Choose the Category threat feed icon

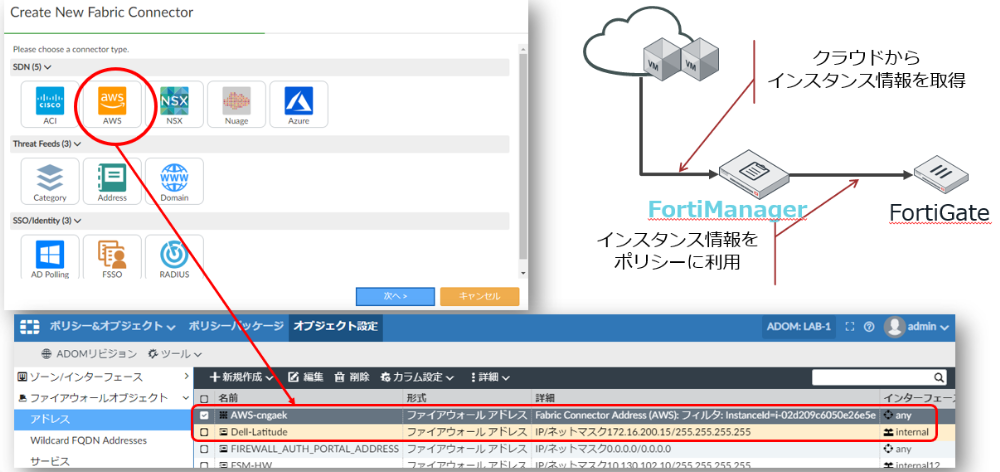(50, 181)
